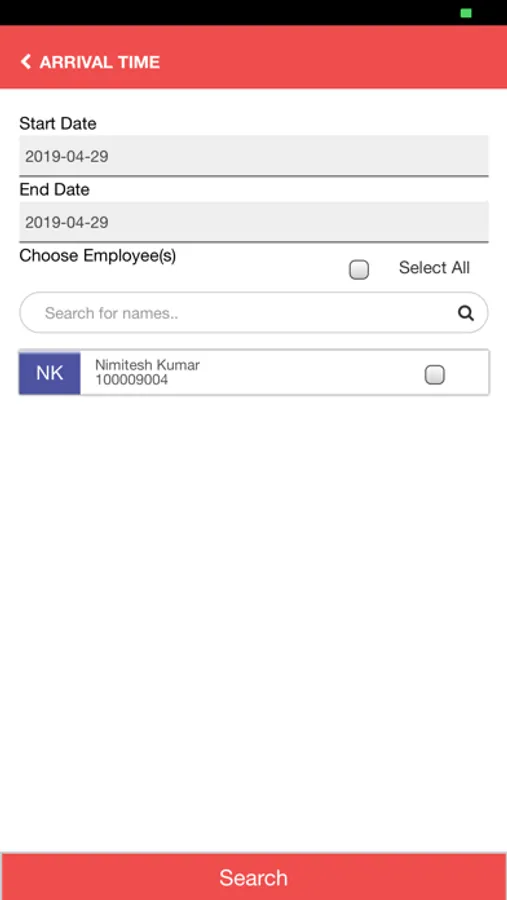Tap the black status bar
507x900 pixels.
230,13
